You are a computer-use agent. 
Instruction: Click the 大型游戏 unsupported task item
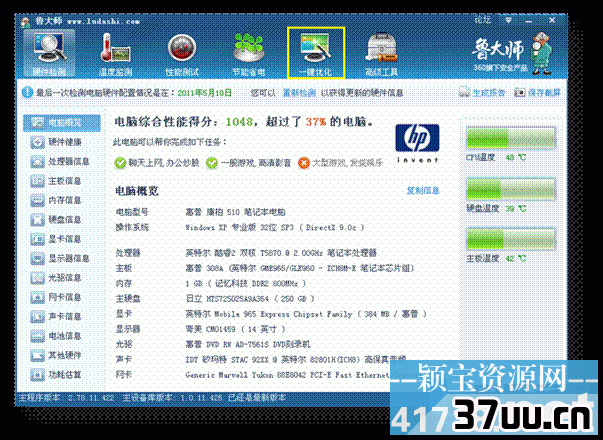click(341, 163)
